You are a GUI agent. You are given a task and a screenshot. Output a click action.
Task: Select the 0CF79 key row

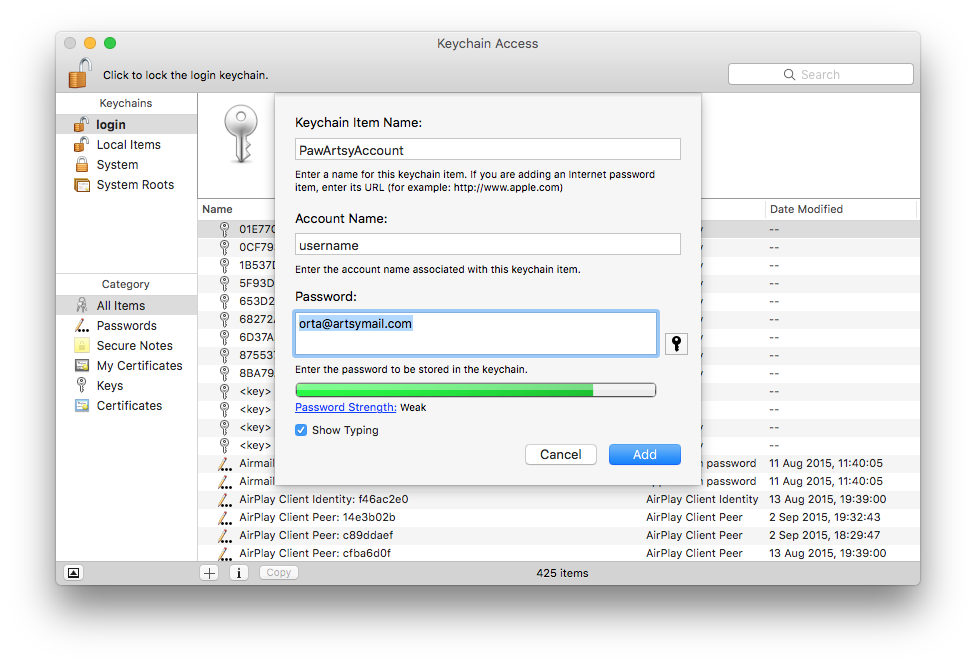tap(237, 247)
